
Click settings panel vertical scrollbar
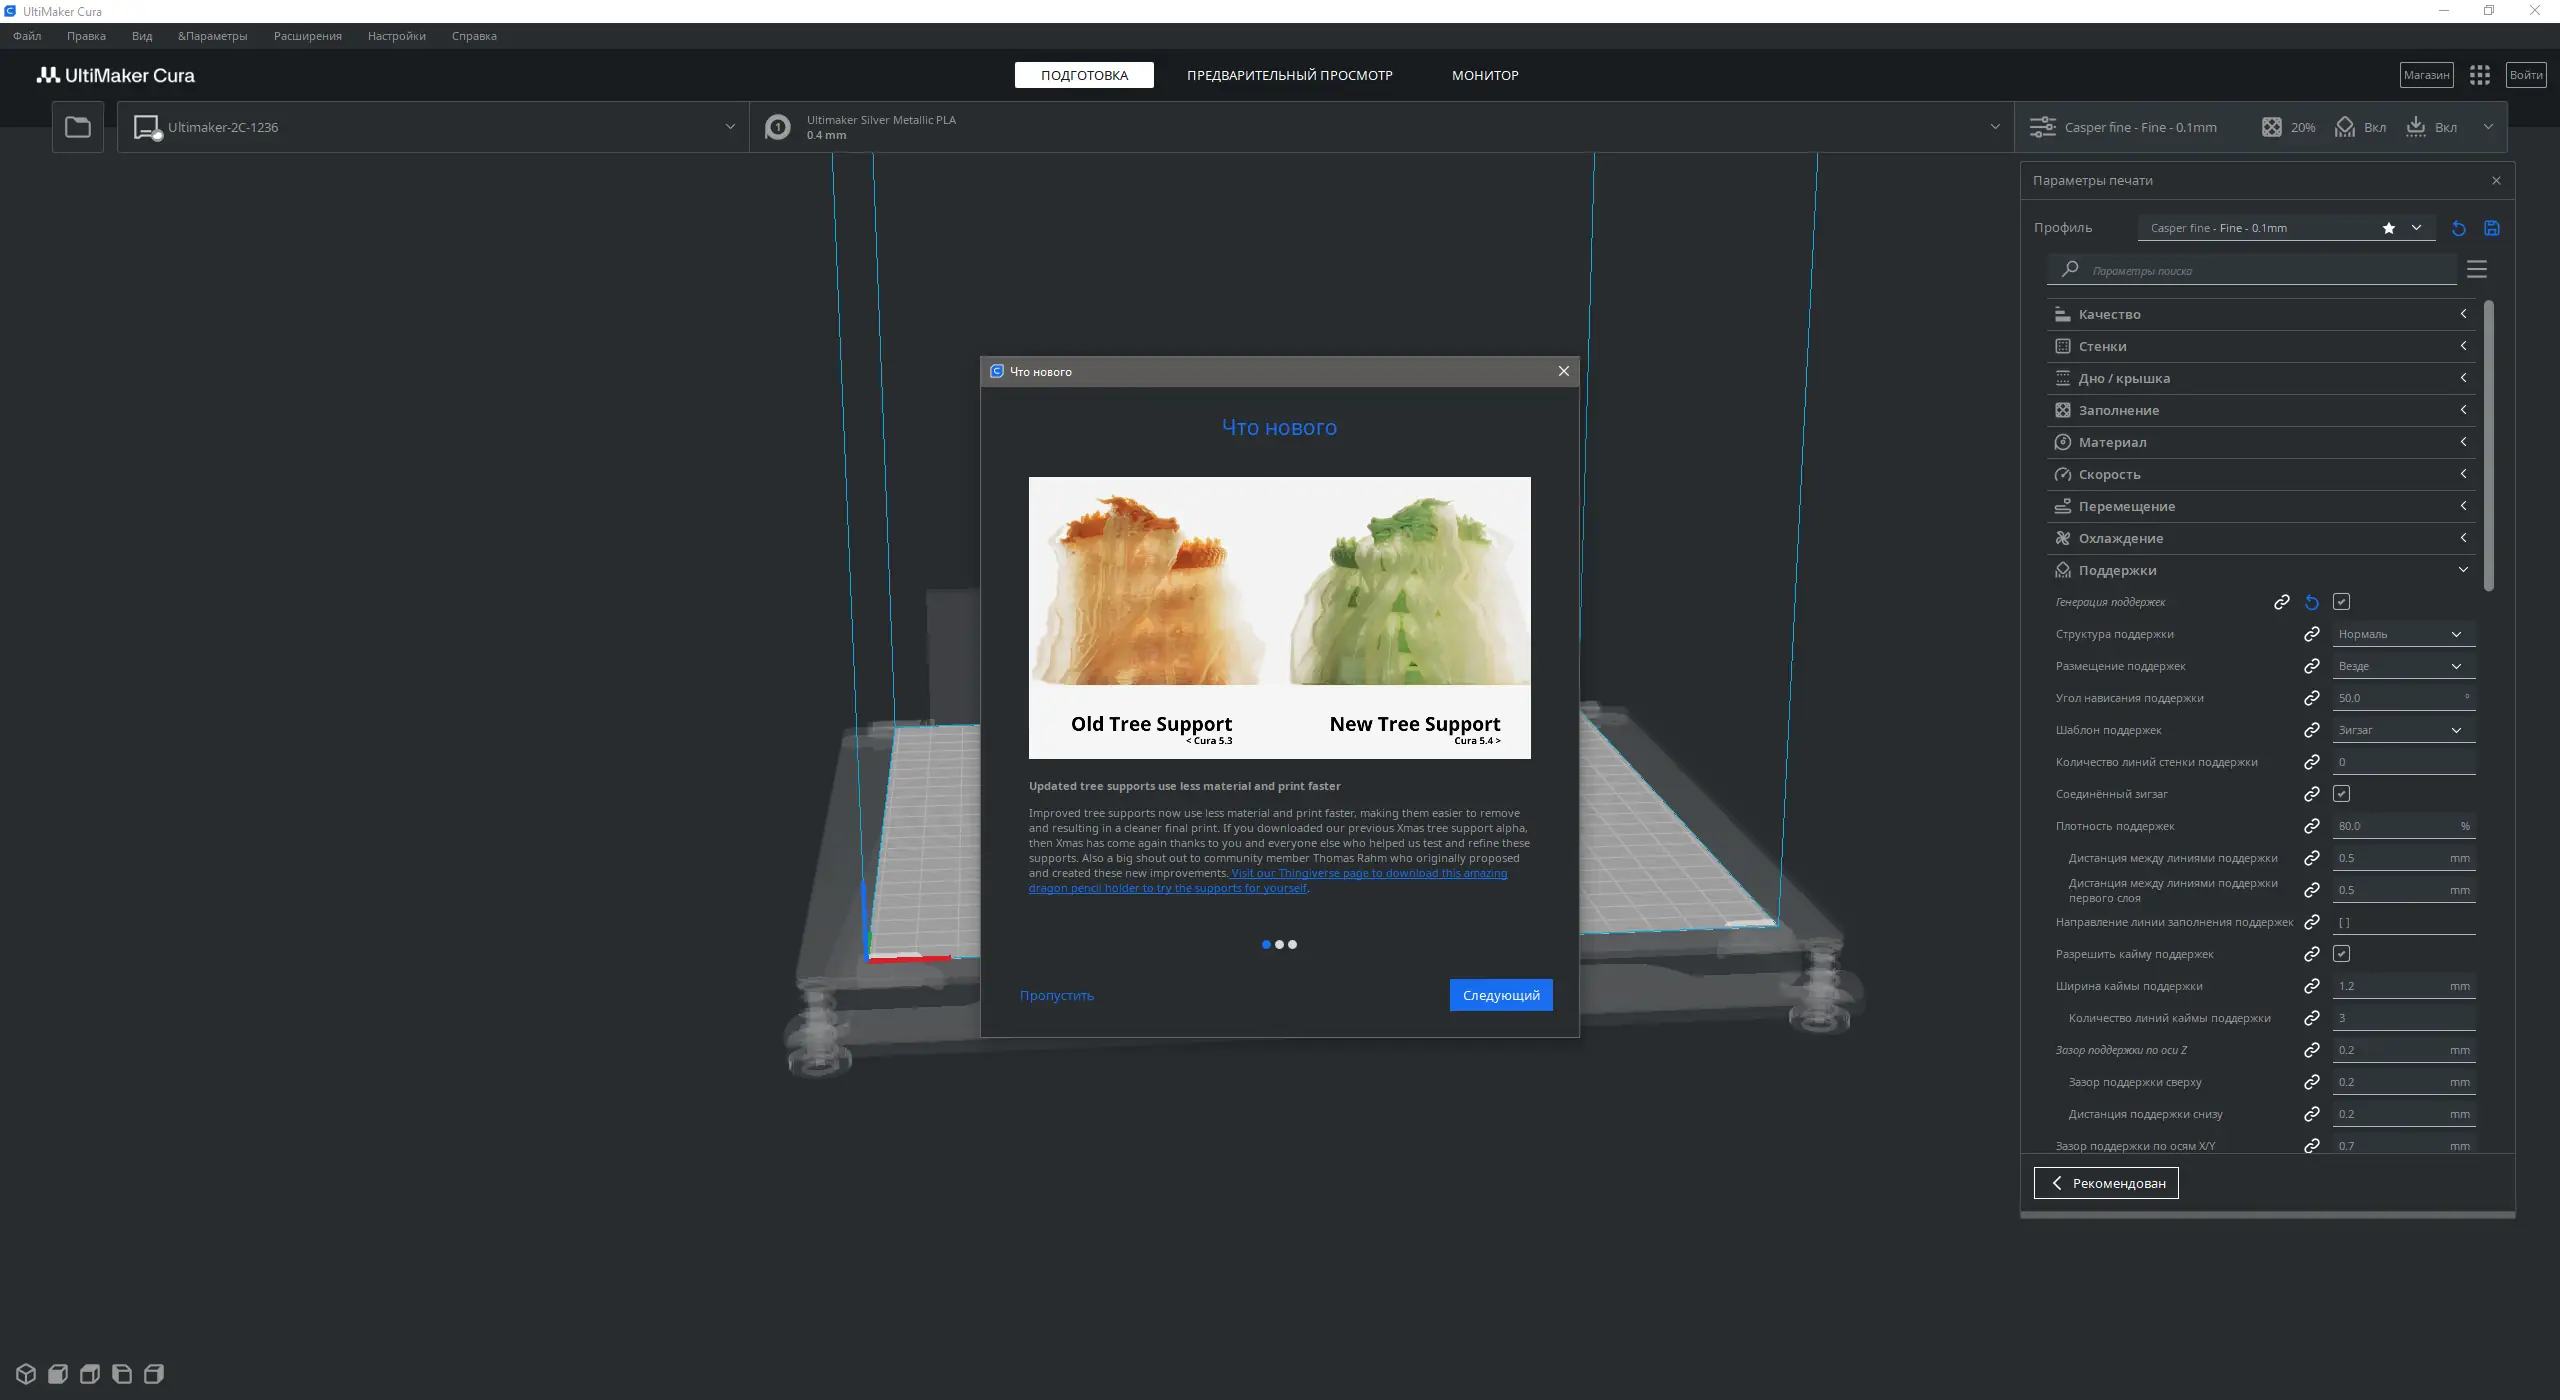pyautogui.click(x=2488, y=445)
